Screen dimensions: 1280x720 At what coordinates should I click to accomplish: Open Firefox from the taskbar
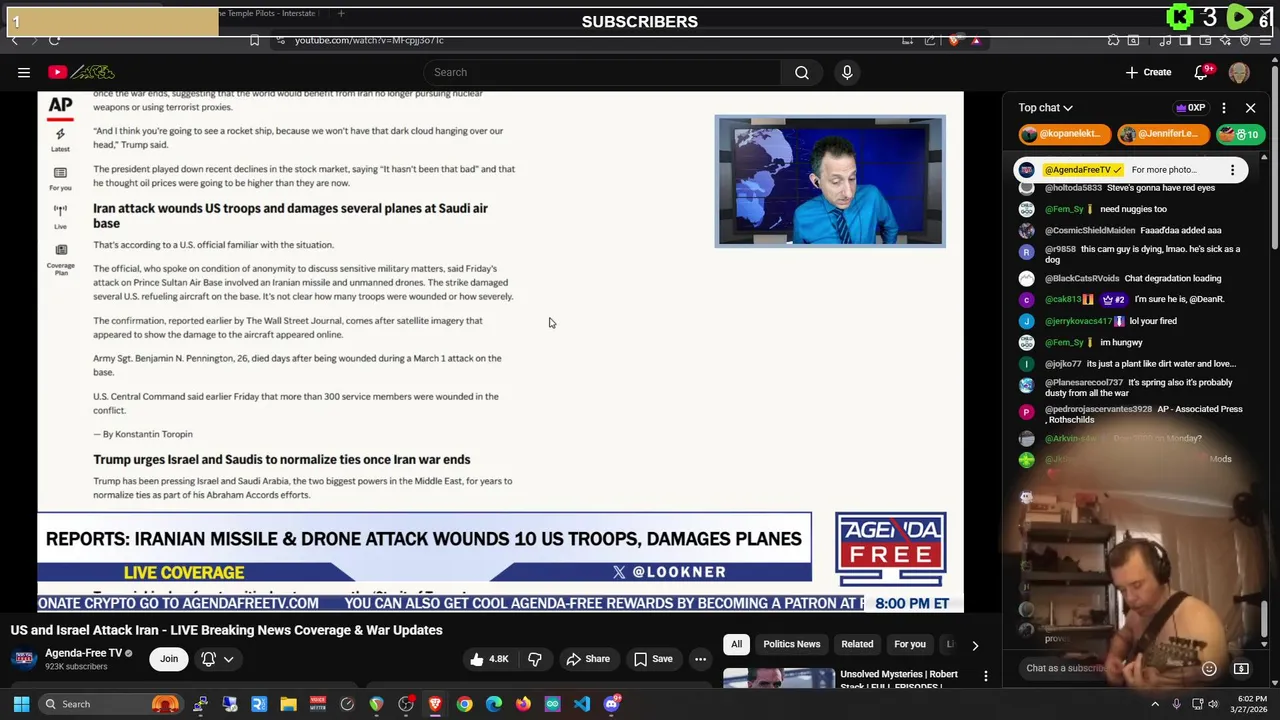(x=523, y=704)
